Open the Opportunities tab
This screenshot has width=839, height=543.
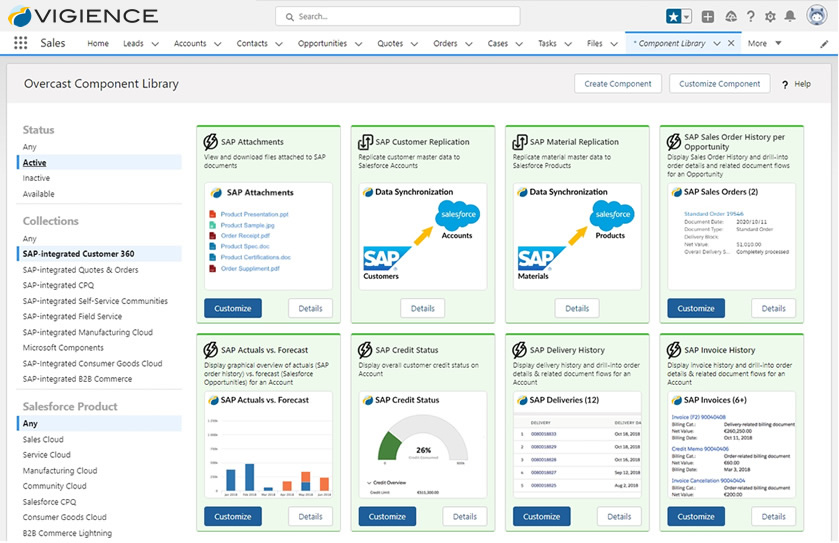click(322, 43)
